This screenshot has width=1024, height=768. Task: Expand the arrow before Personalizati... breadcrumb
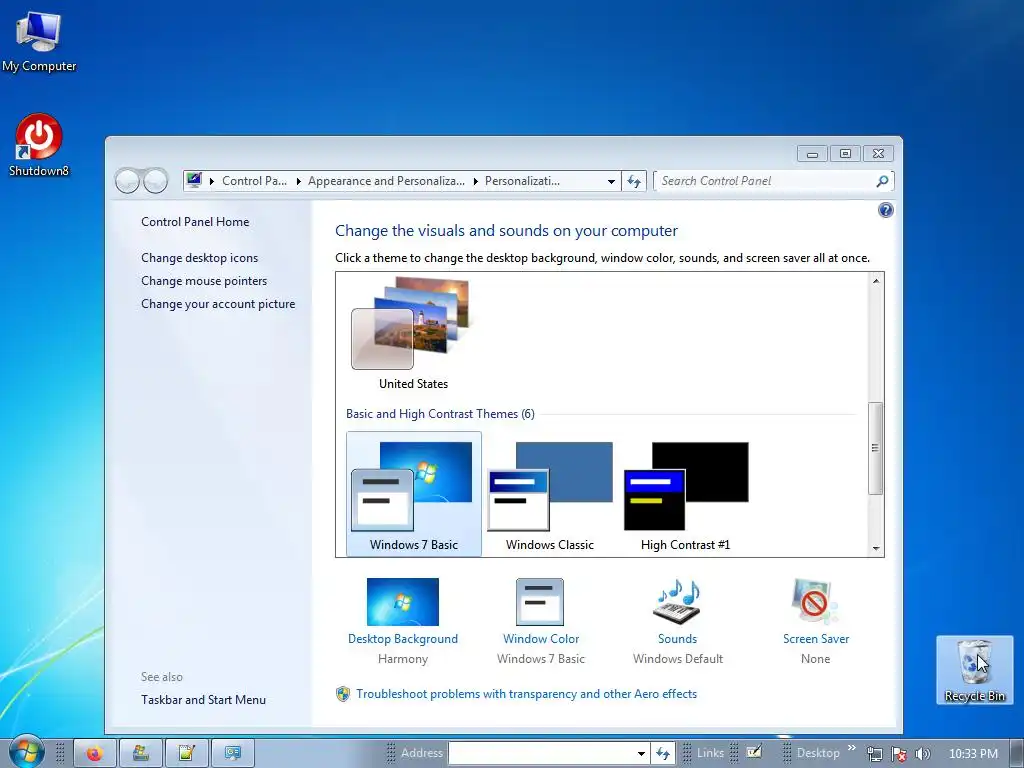coord(475,182)
